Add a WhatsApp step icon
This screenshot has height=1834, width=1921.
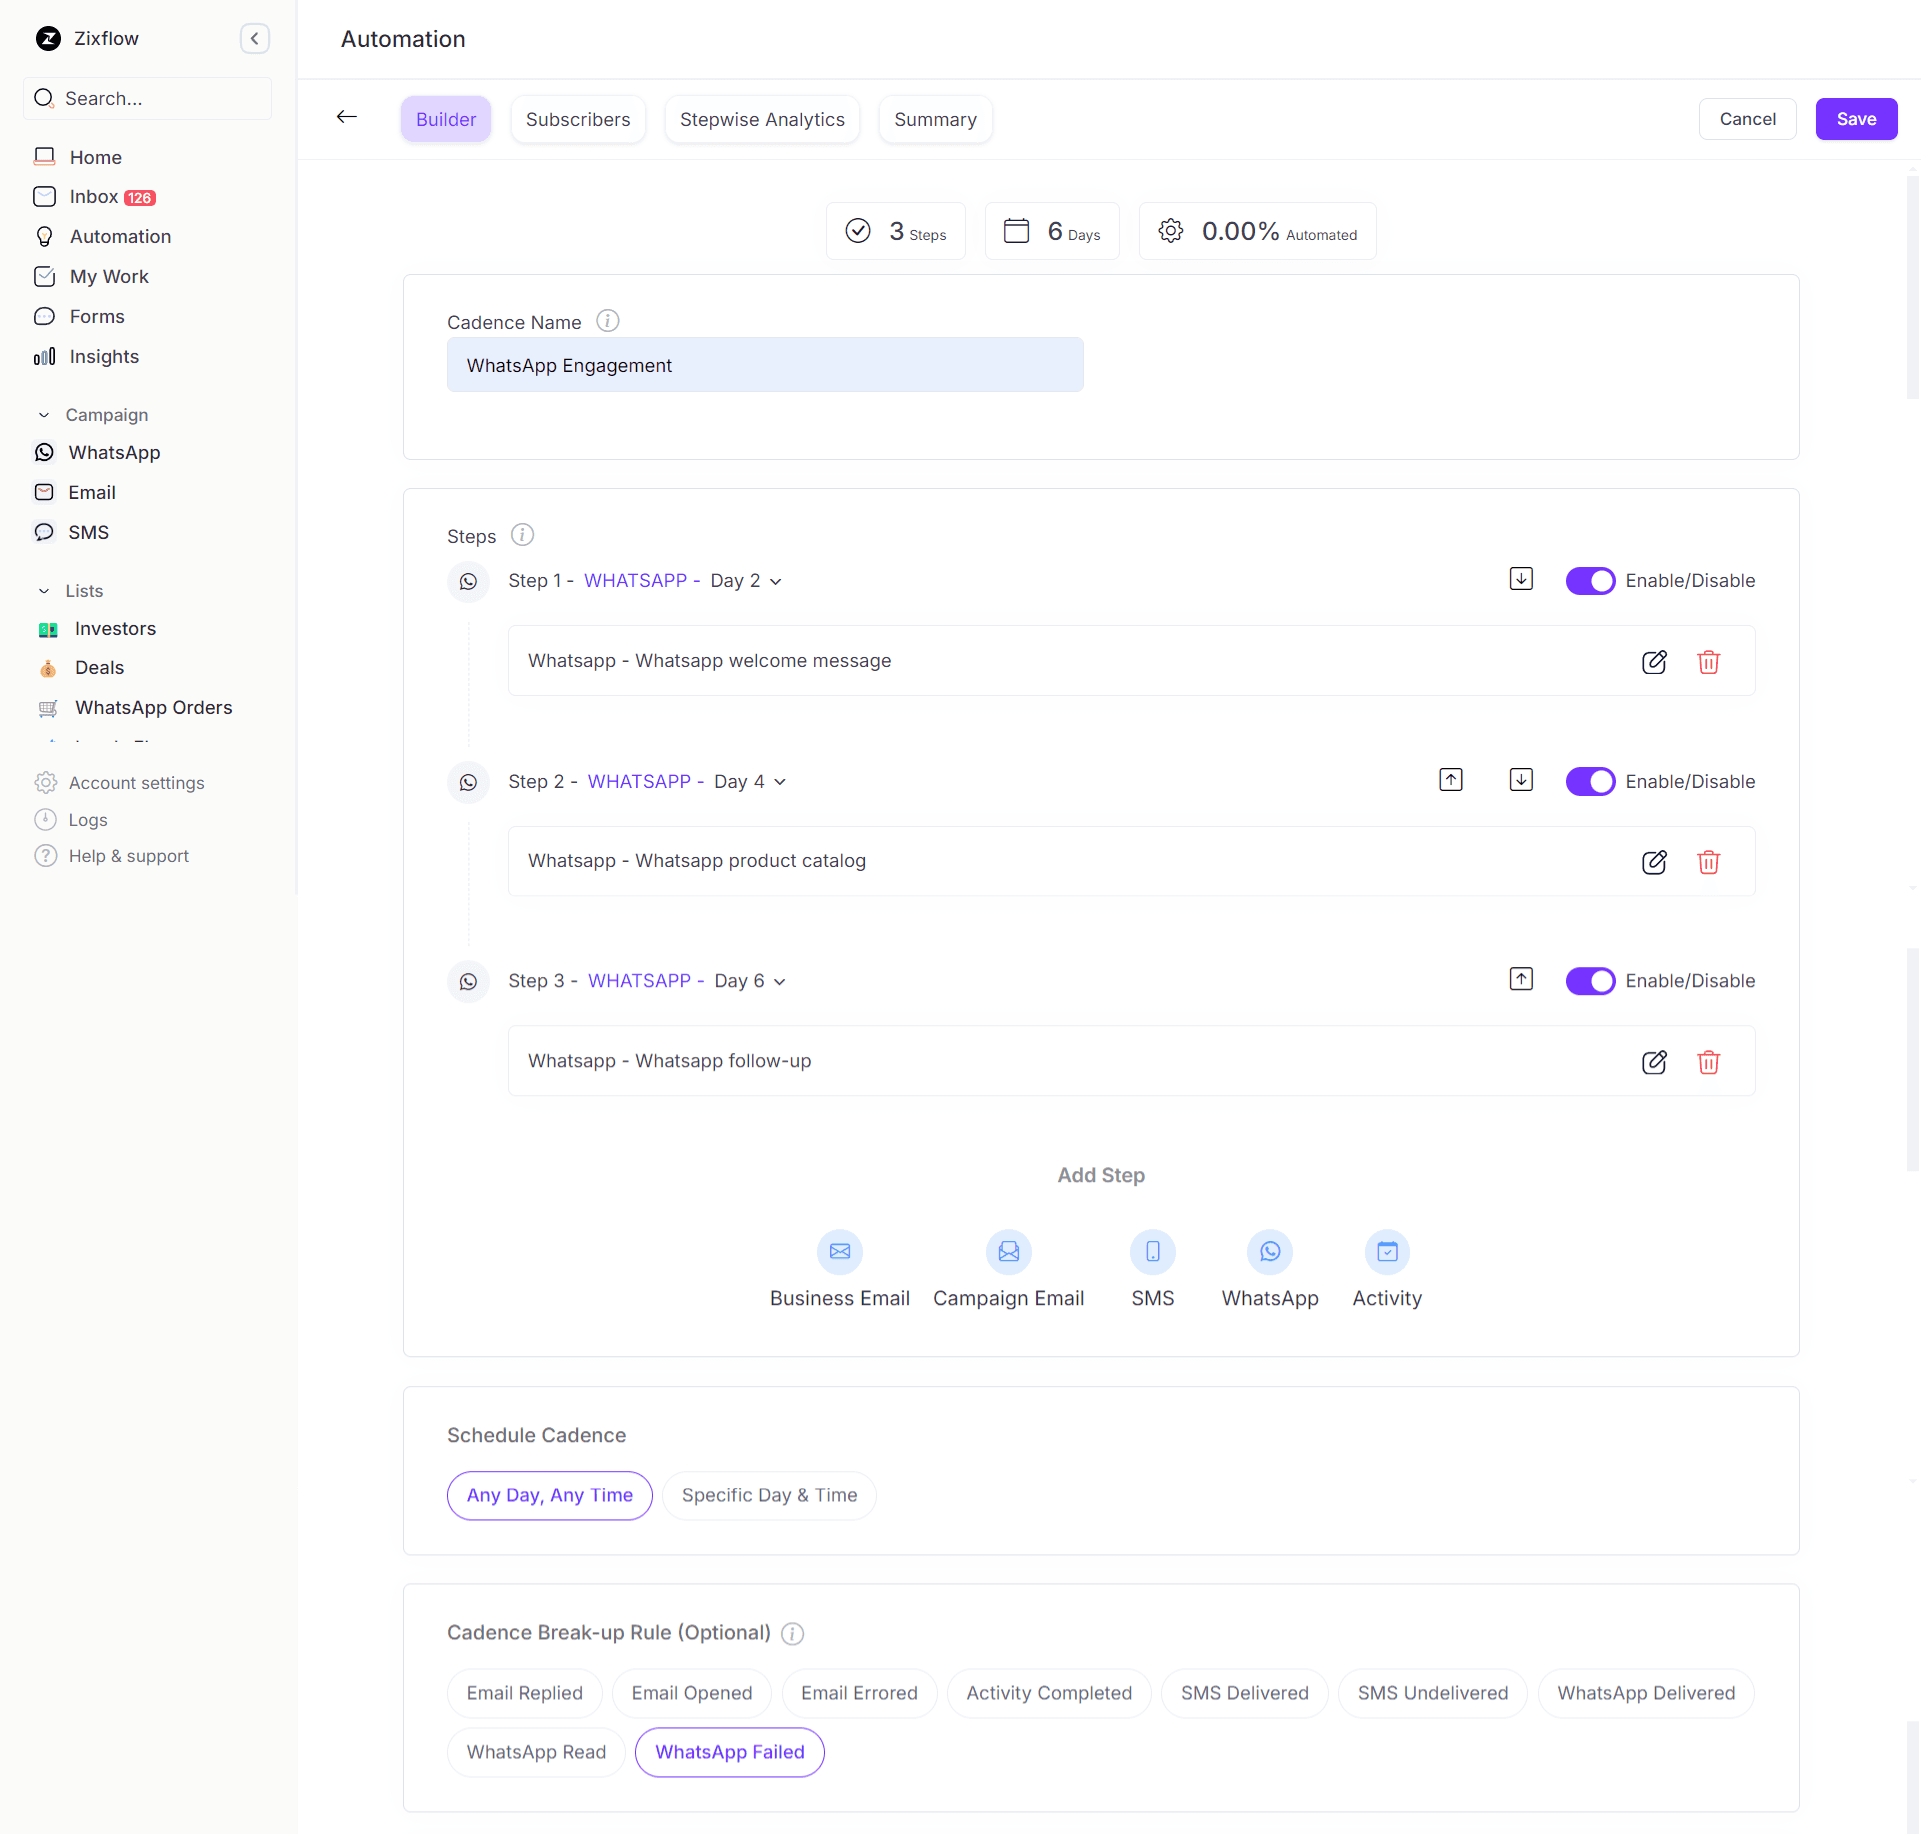point(1269,1252)
